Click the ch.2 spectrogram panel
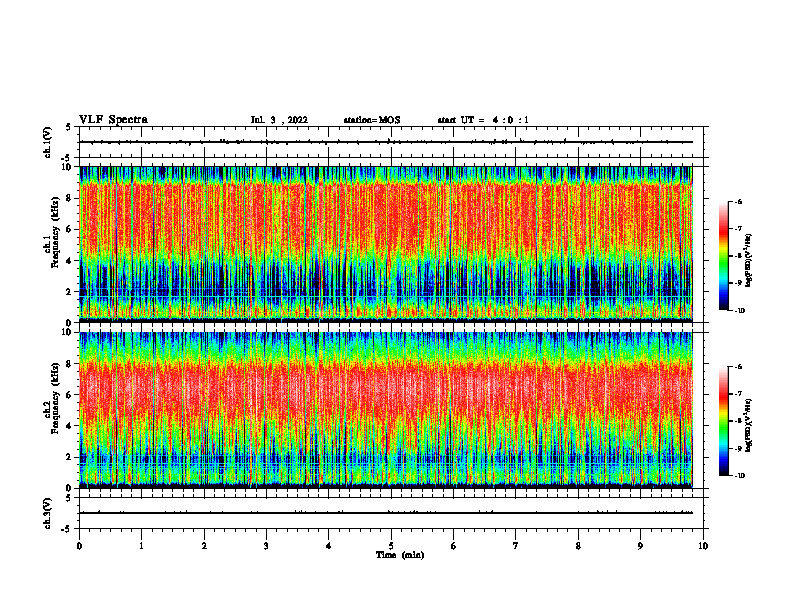Image resolution: width=792 pixels, height=612 pixels. tap(386, 410)
